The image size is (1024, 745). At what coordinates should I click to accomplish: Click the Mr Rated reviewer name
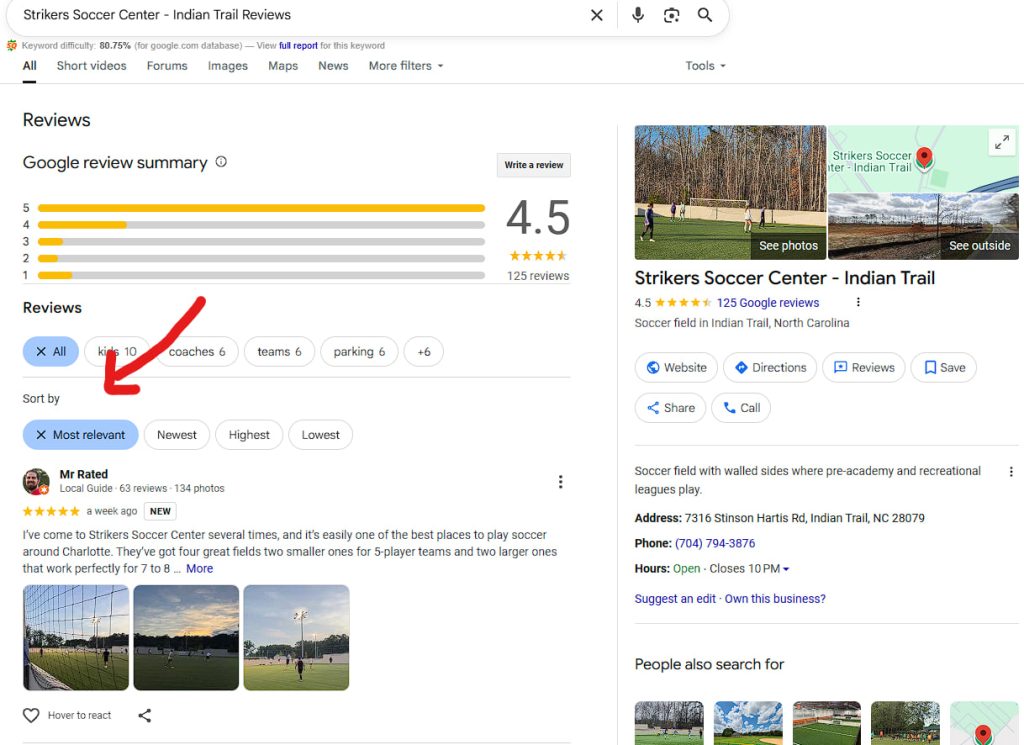[x=84, y=474]
